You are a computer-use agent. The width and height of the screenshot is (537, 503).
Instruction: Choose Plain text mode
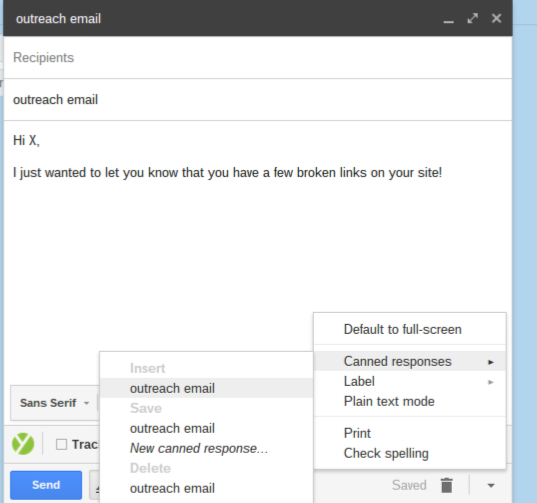point(410,401)
